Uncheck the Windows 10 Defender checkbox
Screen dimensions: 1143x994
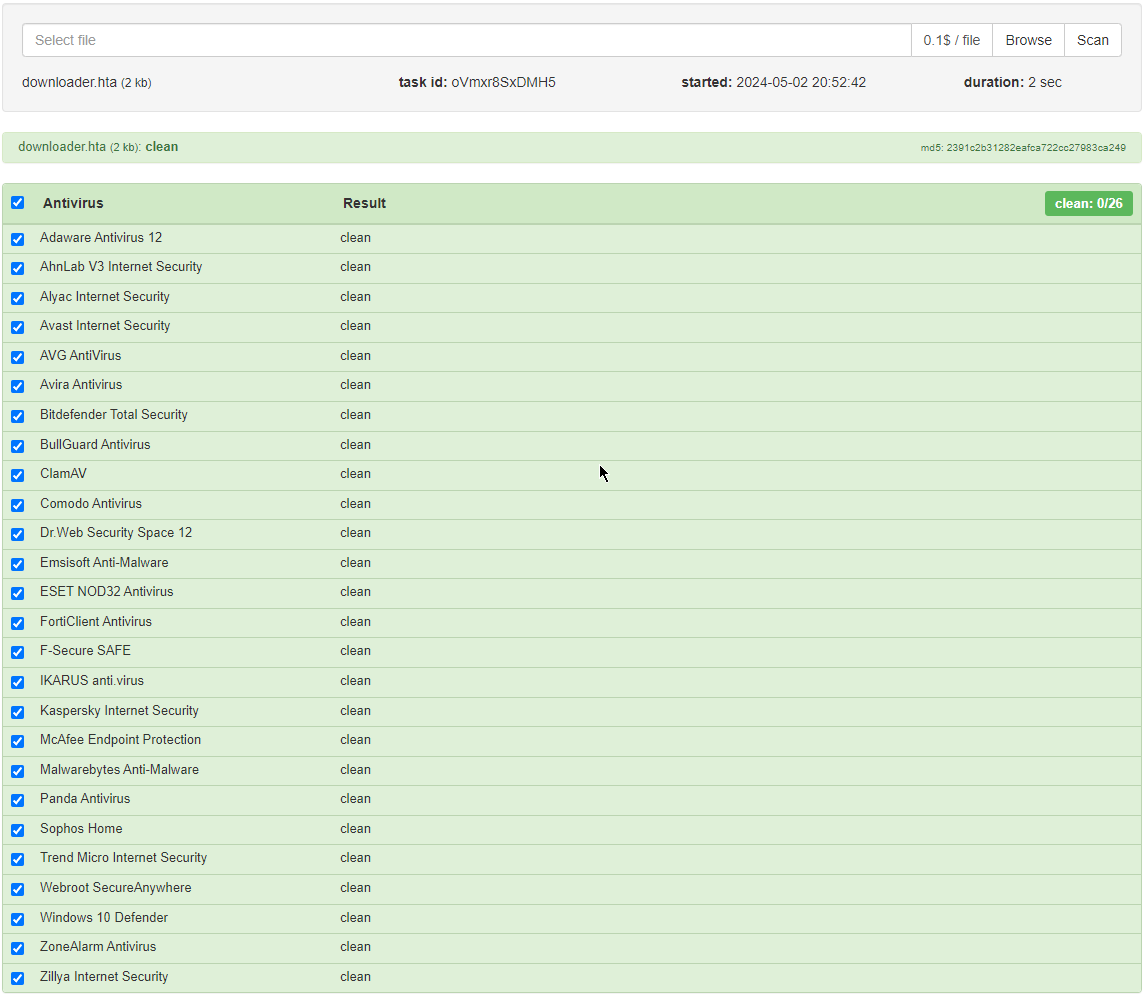17,919
